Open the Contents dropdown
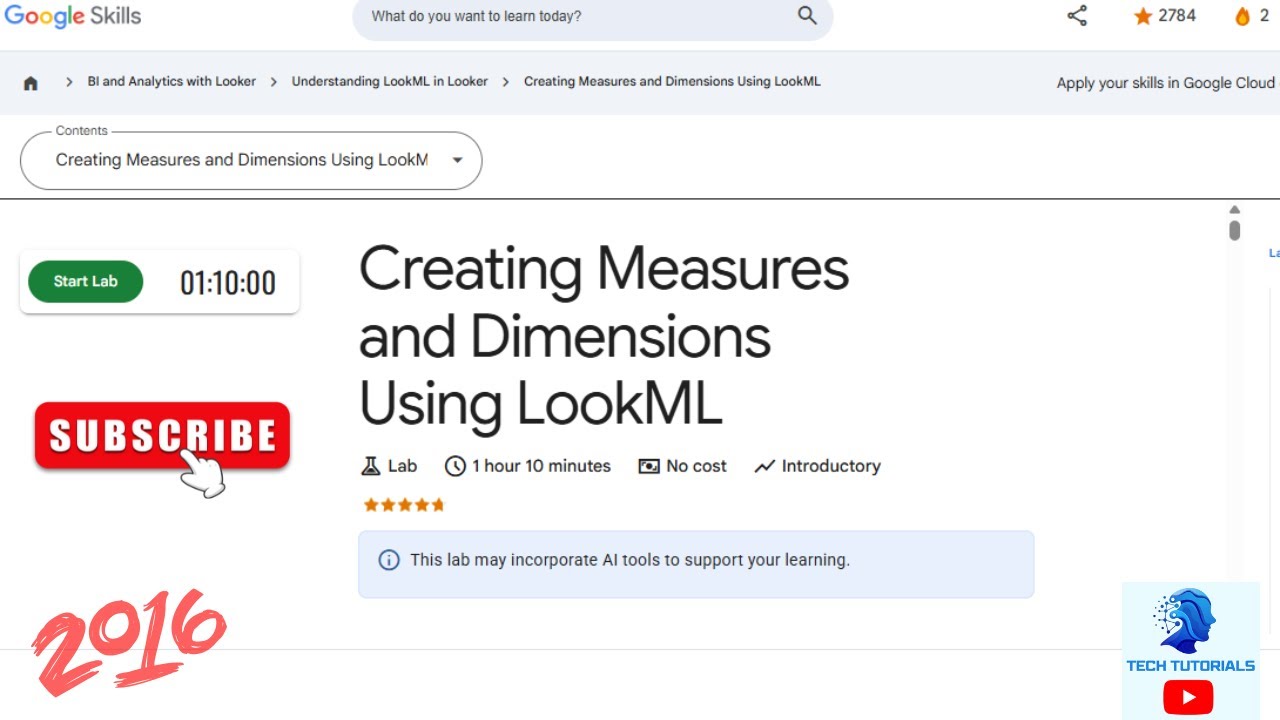This screenshot has width=1280, height=720. (251, 160)
